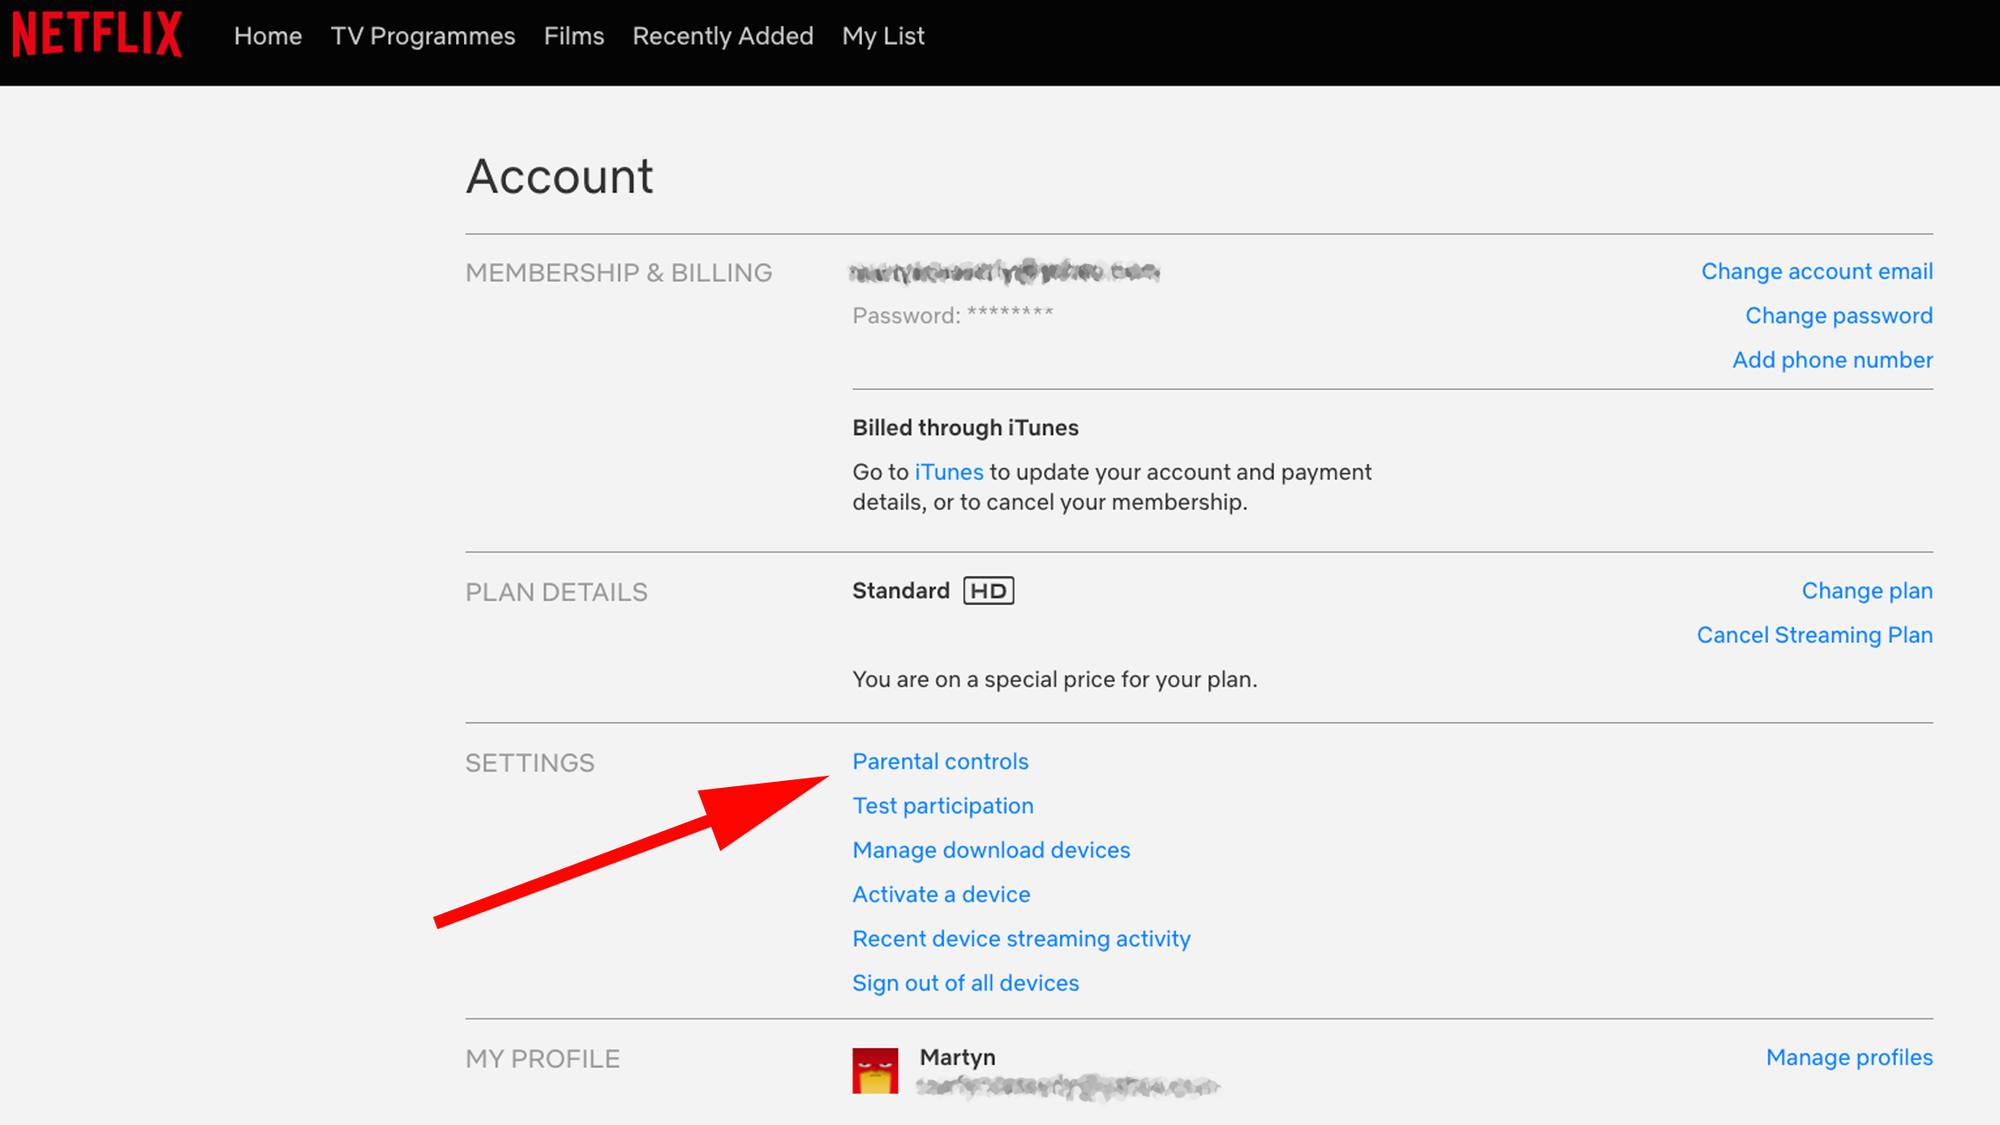The image size is (2000, 1125).
Task: Click Manage profiles link
Action: click(x=1849, y=1058)
